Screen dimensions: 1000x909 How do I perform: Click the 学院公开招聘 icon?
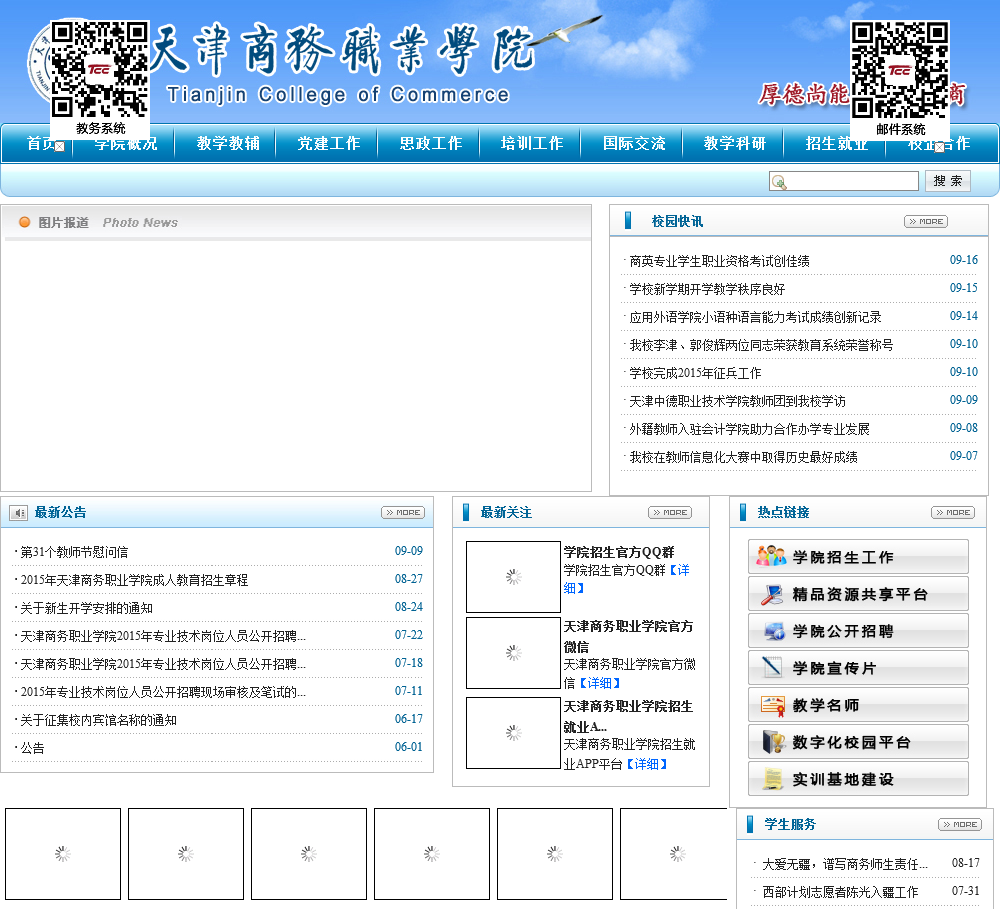pos(774,632)
